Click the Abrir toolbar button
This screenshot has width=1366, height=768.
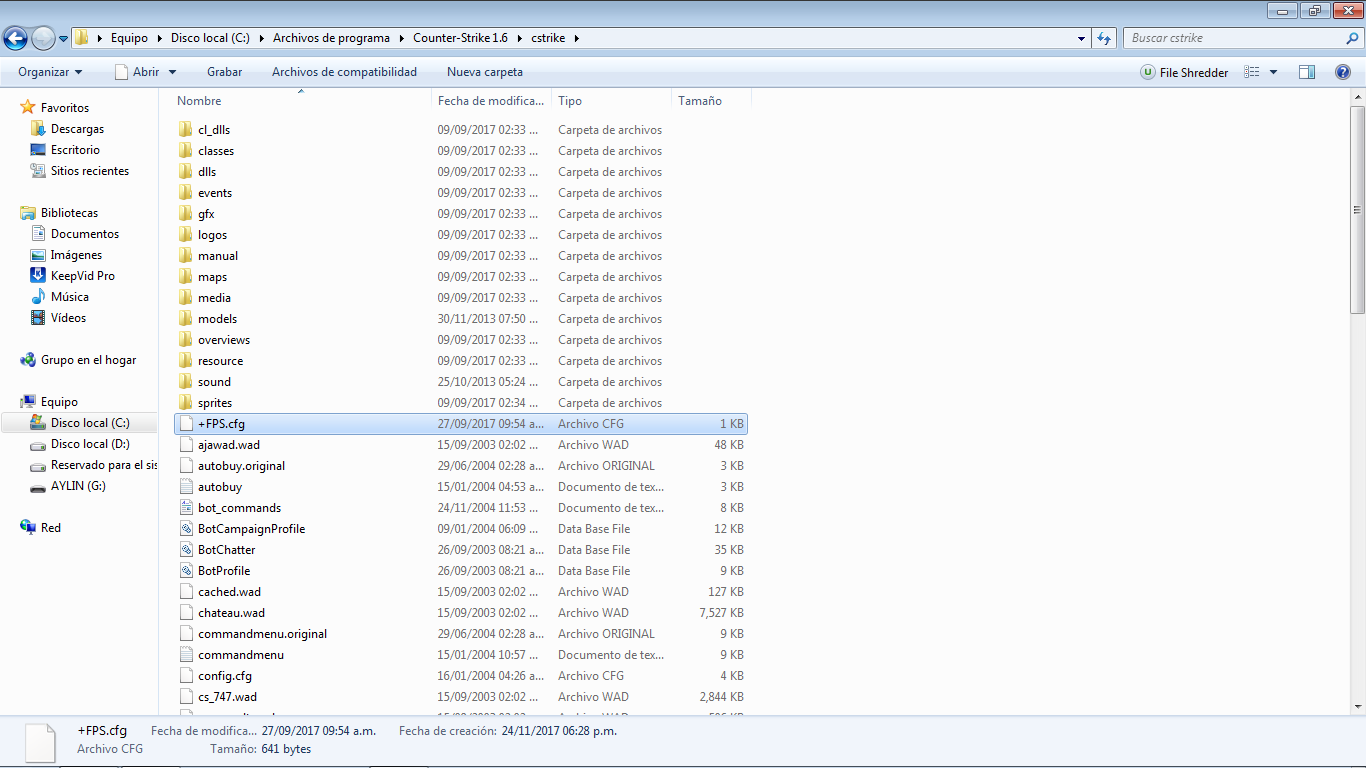coord(137,72)
